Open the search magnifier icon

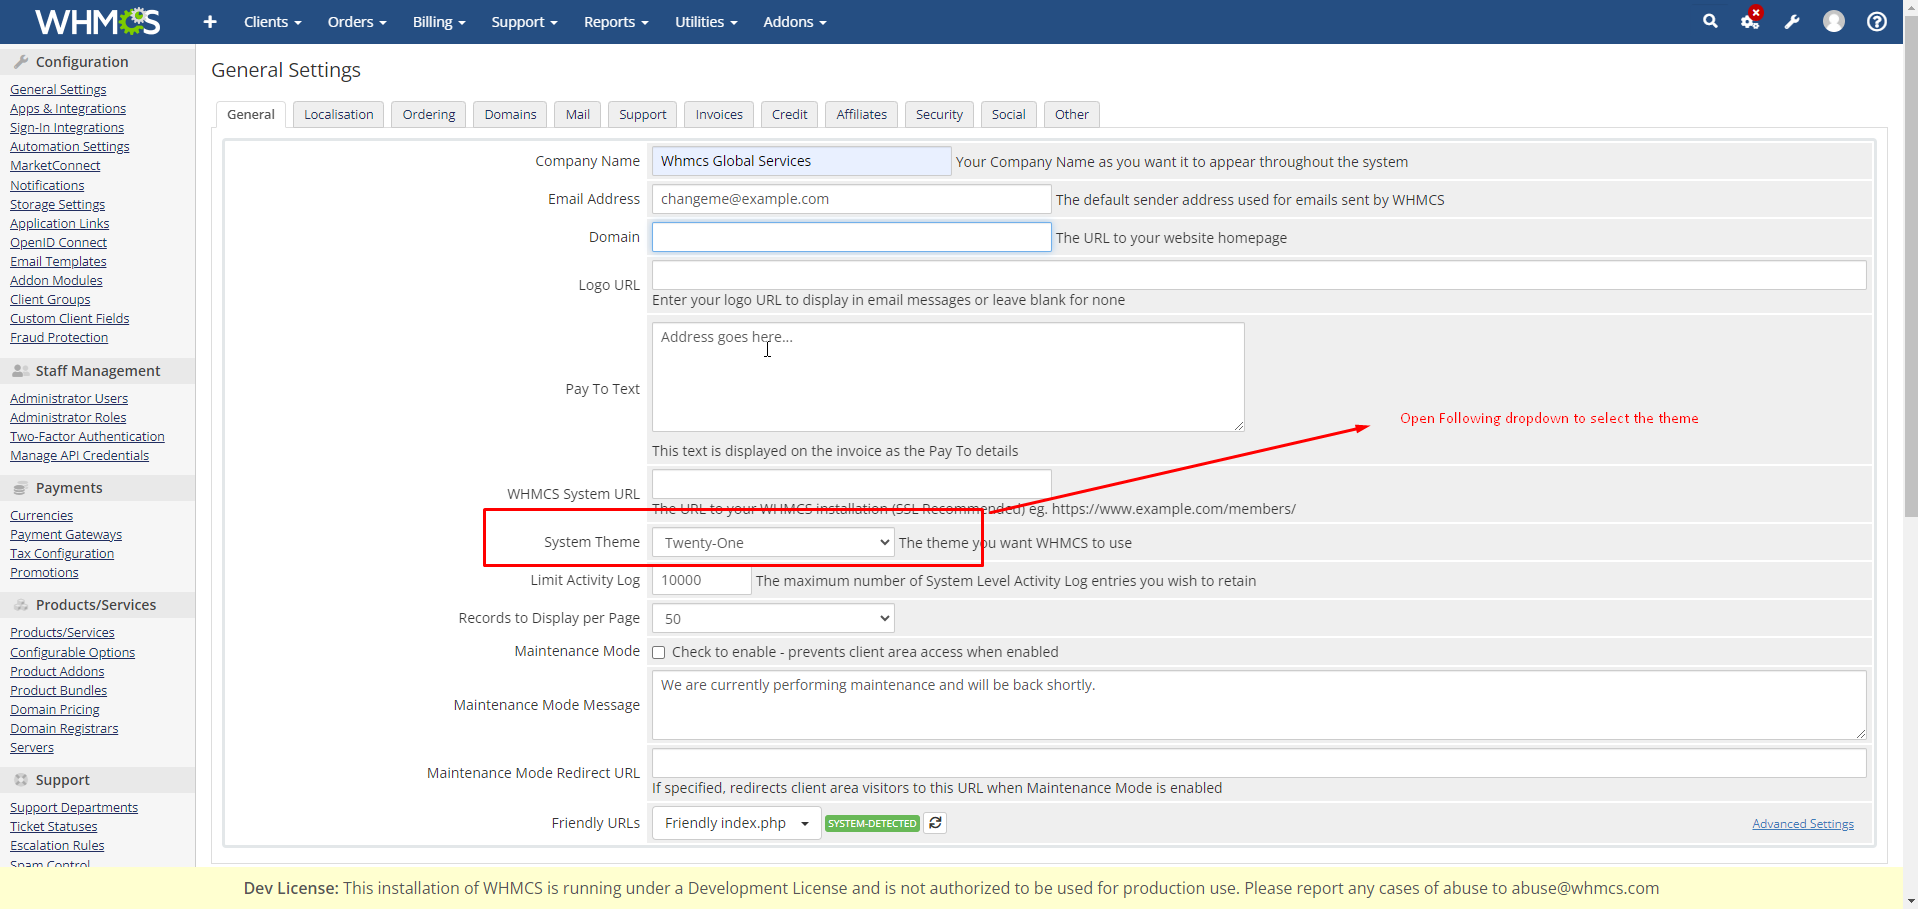coord(1710,21)
